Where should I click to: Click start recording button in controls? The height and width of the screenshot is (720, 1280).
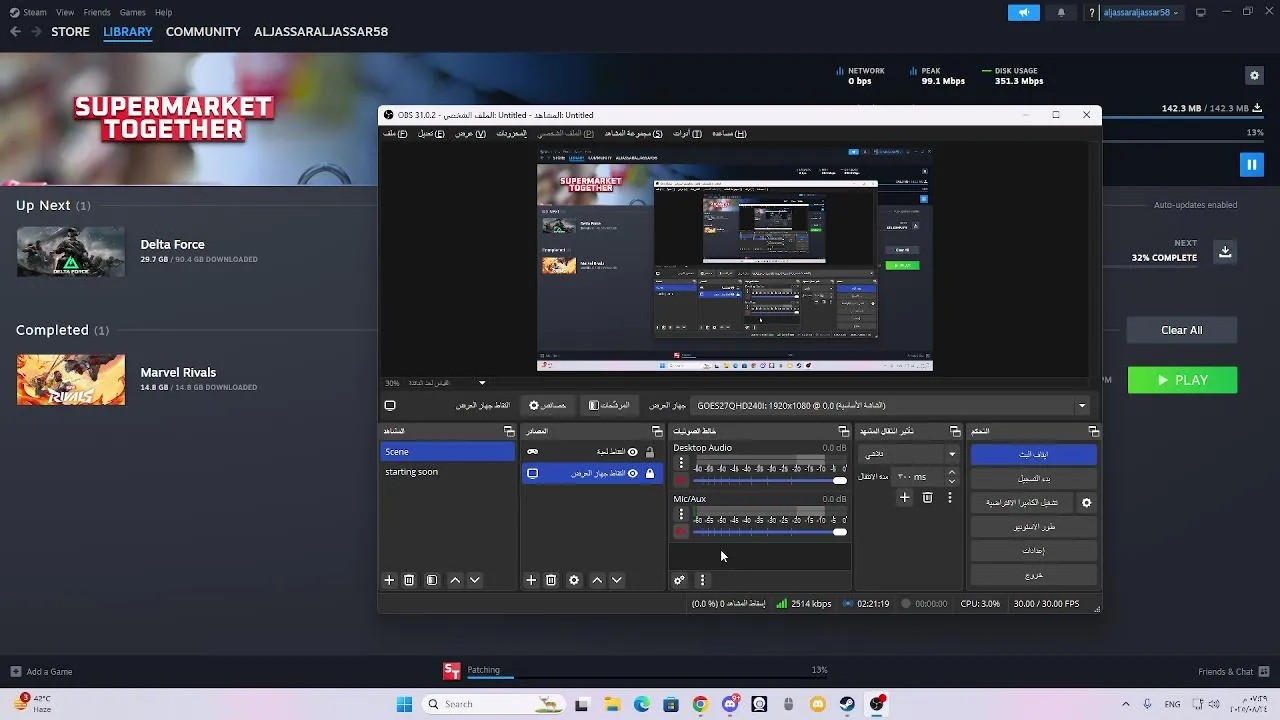click(1033, 479)
